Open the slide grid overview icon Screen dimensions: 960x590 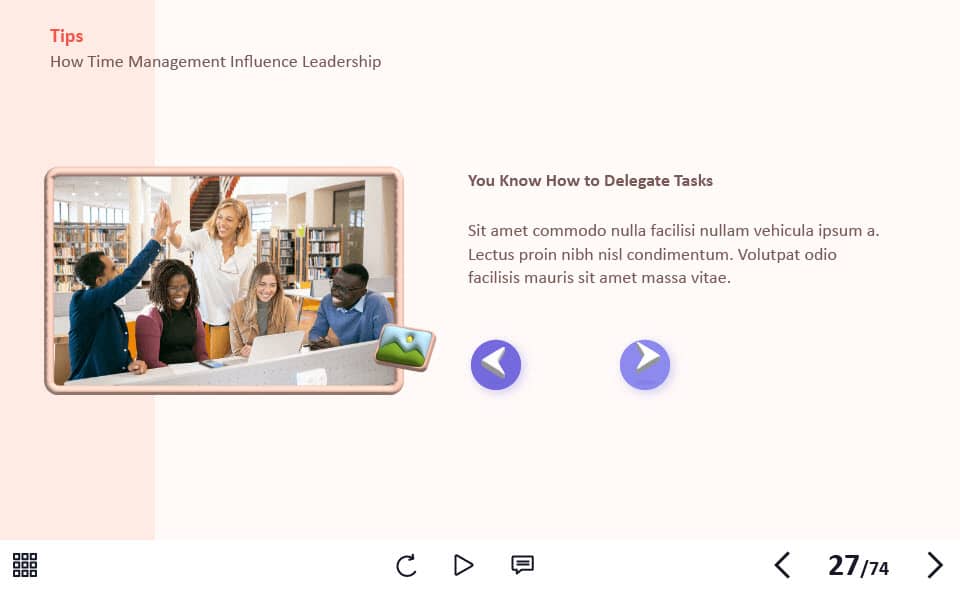coord(25,565)
